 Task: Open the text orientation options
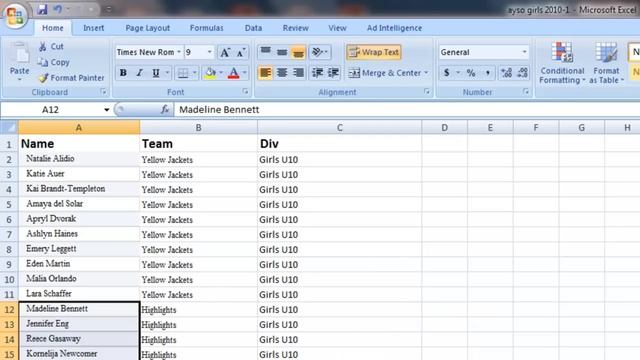[320, 52]
